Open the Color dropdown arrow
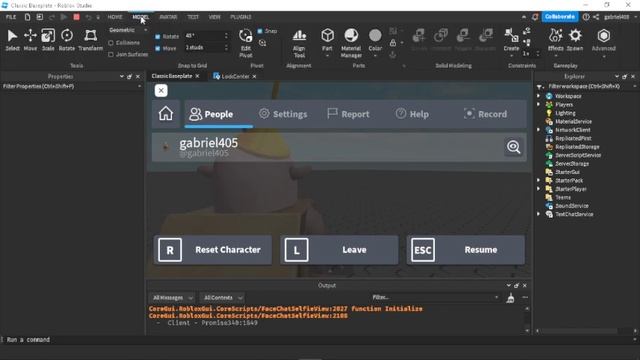The width and height of the screenshot is (640, 360). [x=375, y=56]
